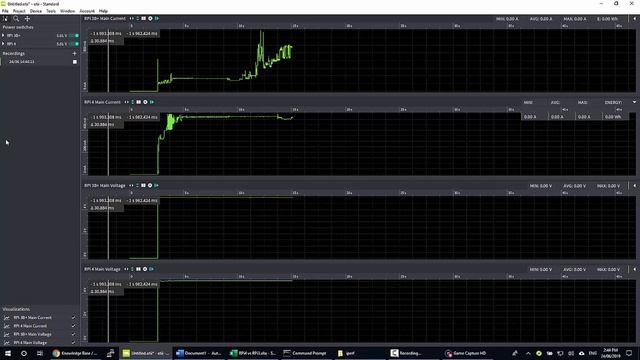Click horizontal-fit arrows icon for RPI 3B+ Main Current
This screenshot has height=360, width=640.
tap(131, 18)
